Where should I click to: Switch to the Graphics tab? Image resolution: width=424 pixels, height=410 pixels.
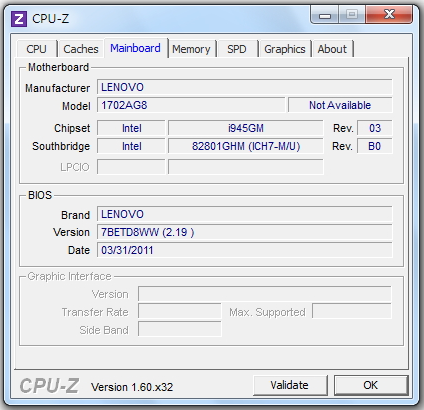click(x=285, y=49)
